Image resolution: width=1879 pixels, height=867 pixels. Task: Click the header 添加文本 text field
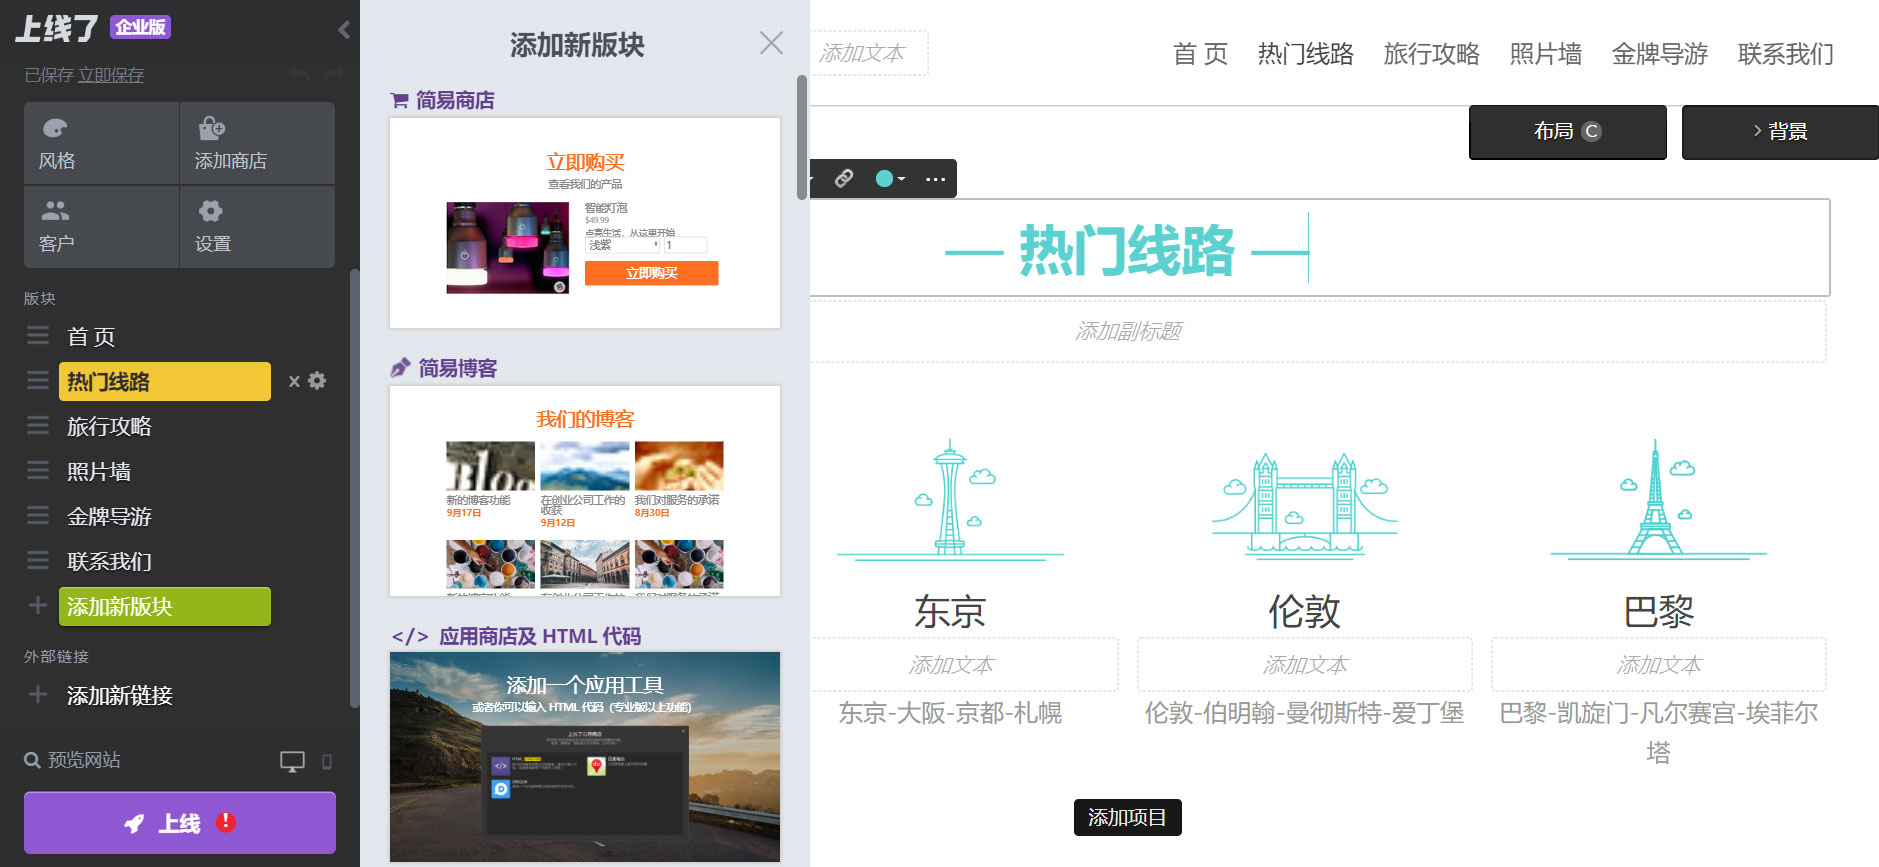[868, 53]
